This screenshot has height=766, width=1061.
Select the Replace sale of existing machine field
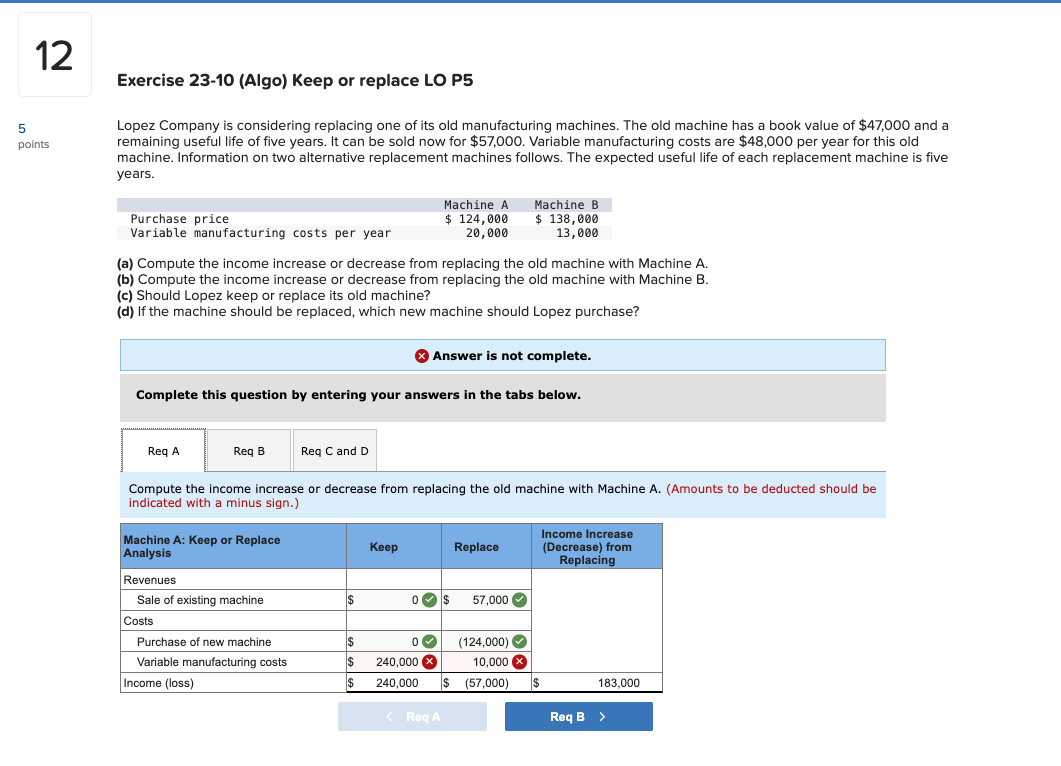[487, 600]
